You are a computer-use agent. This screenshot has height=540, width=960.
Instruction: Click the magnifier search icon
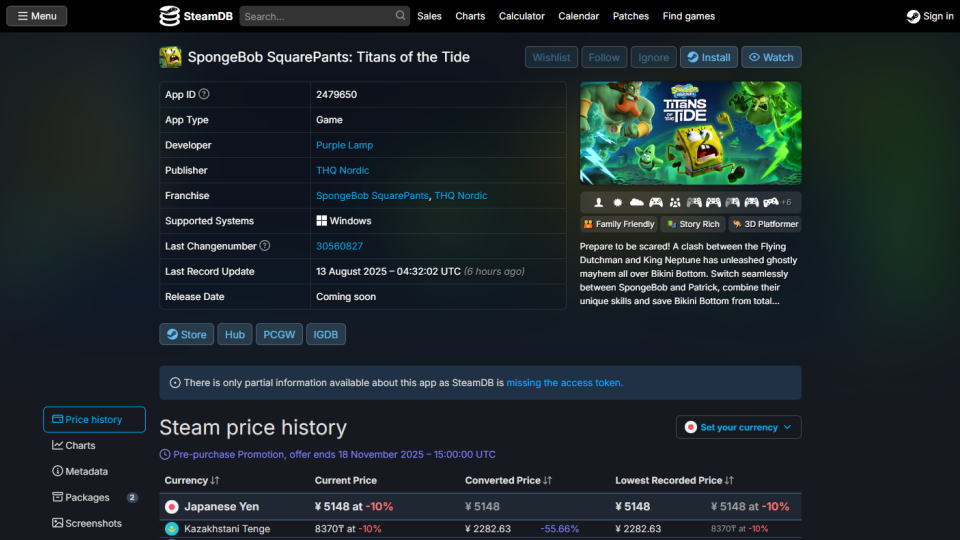[x=400, y=15]
